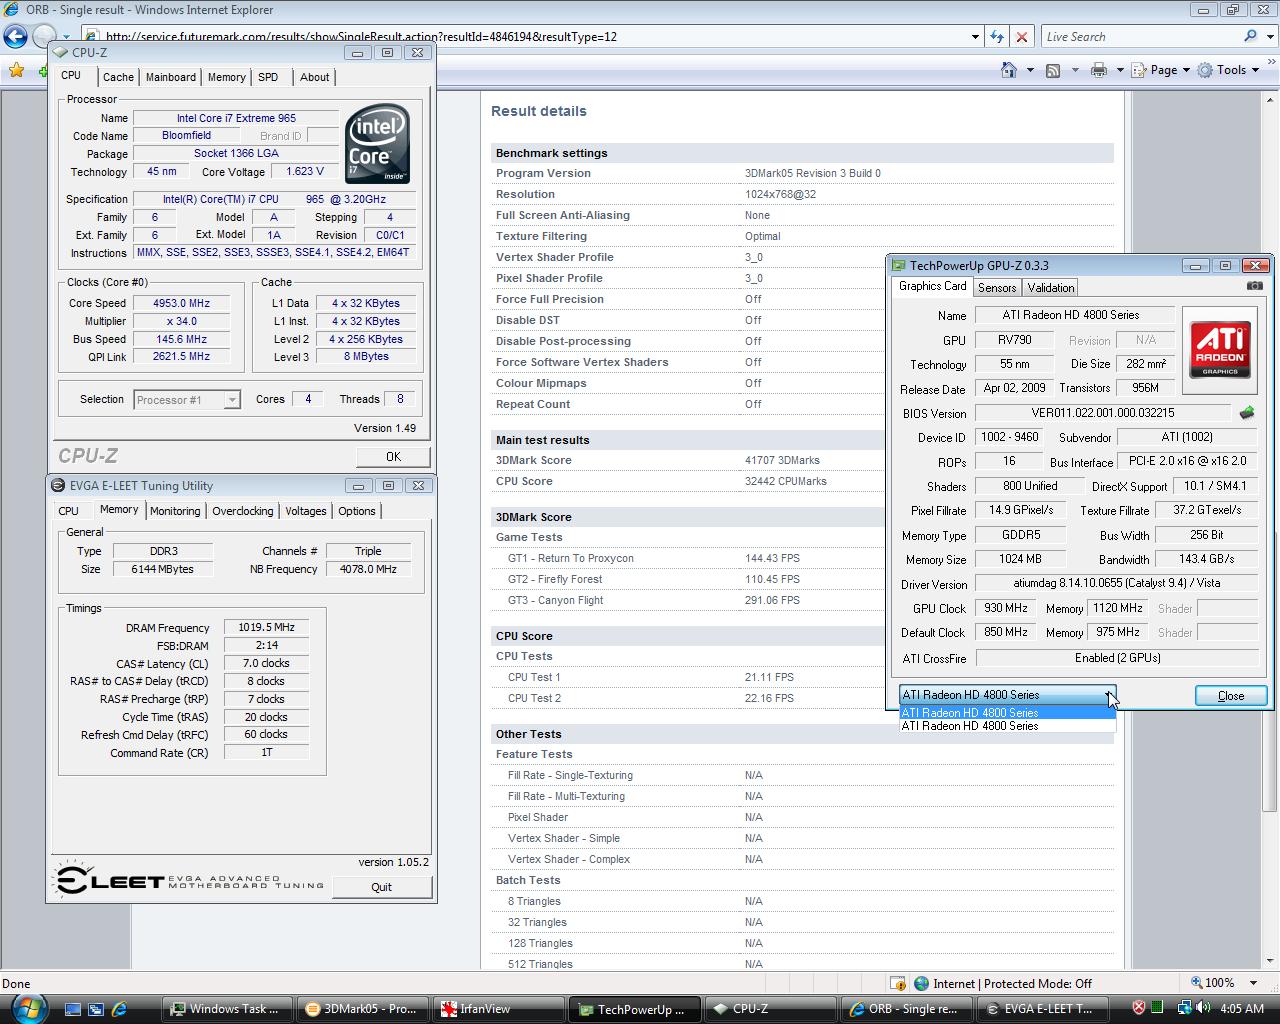
Task: Click the Live Search input box
Action: click(x=1140, y=37)
